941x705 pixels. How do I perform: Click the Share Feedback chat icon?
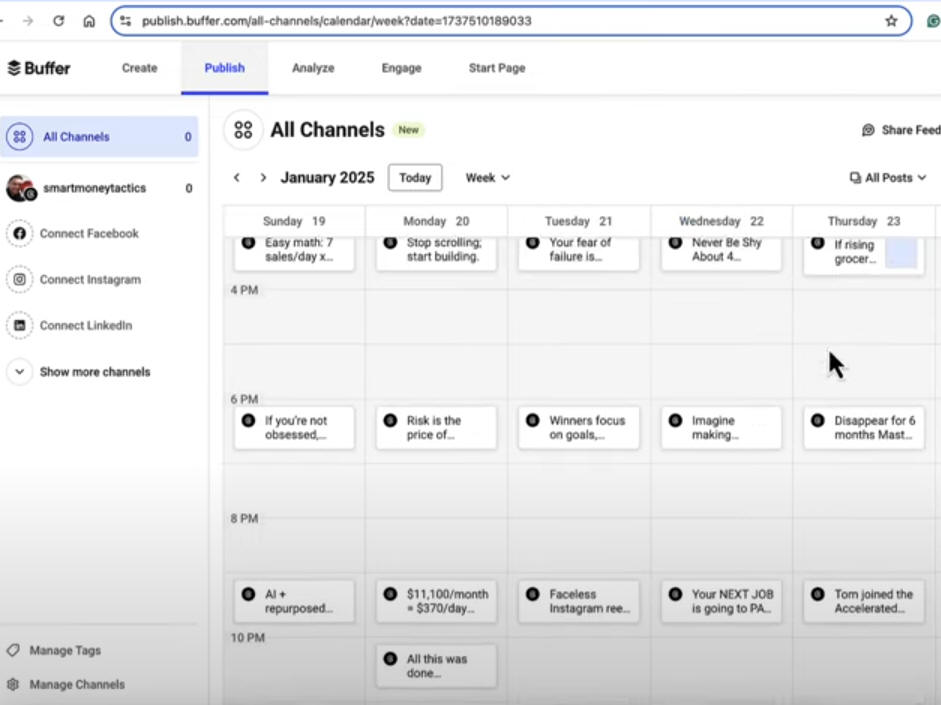click(x=868, y=130)
